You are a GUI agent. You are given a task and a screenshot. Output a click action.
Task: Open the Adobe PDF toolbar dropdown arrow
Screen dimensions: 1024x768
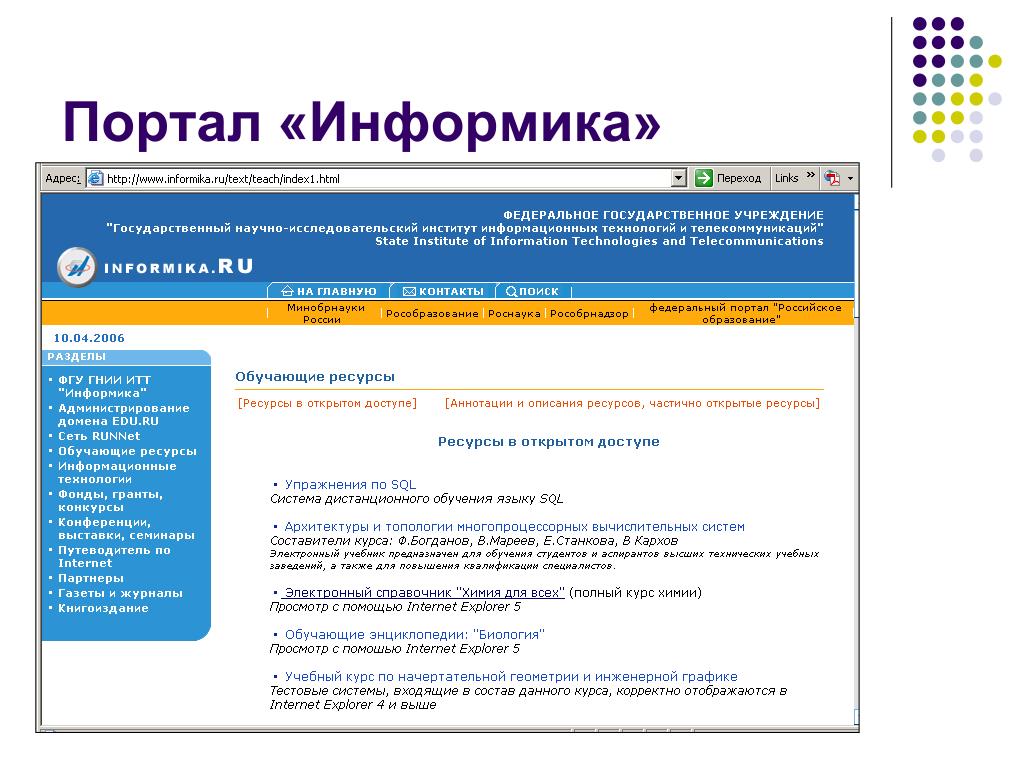(x=850, y=178)
